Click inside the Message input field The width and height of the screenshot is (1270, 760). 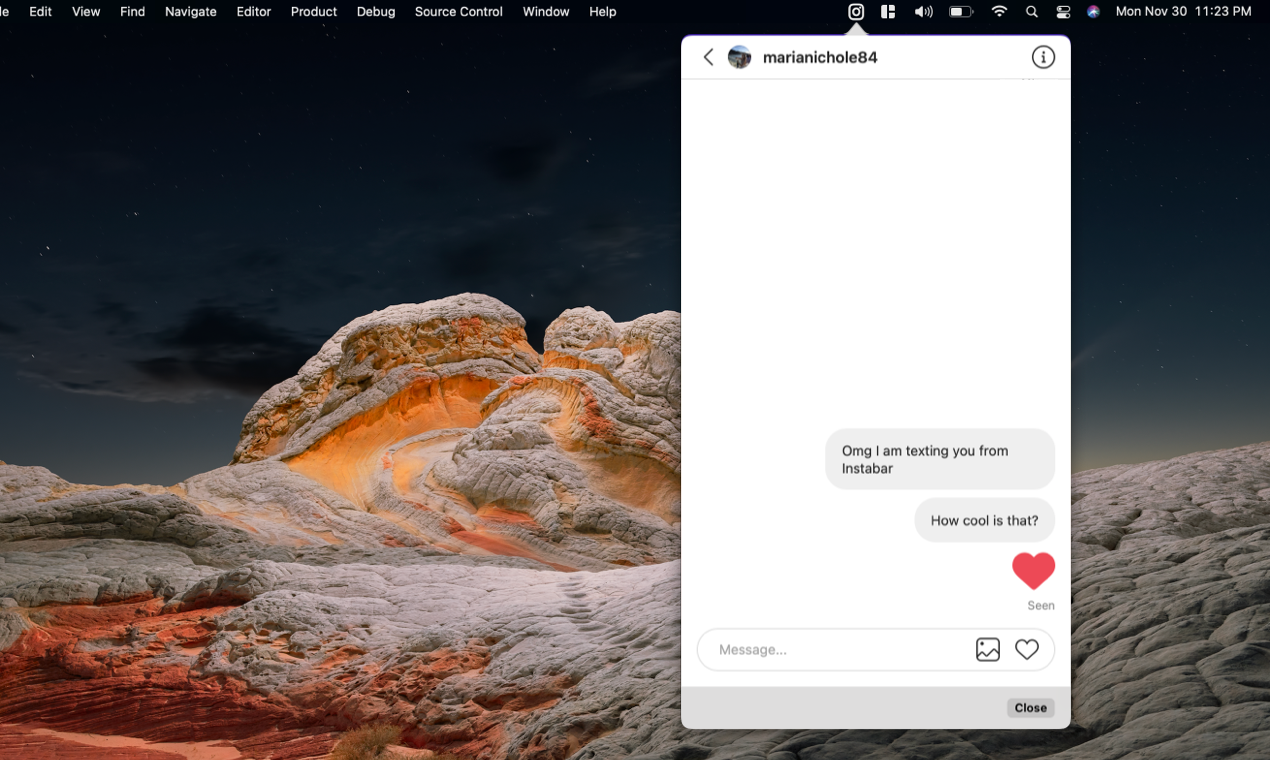tap(830, 650)
